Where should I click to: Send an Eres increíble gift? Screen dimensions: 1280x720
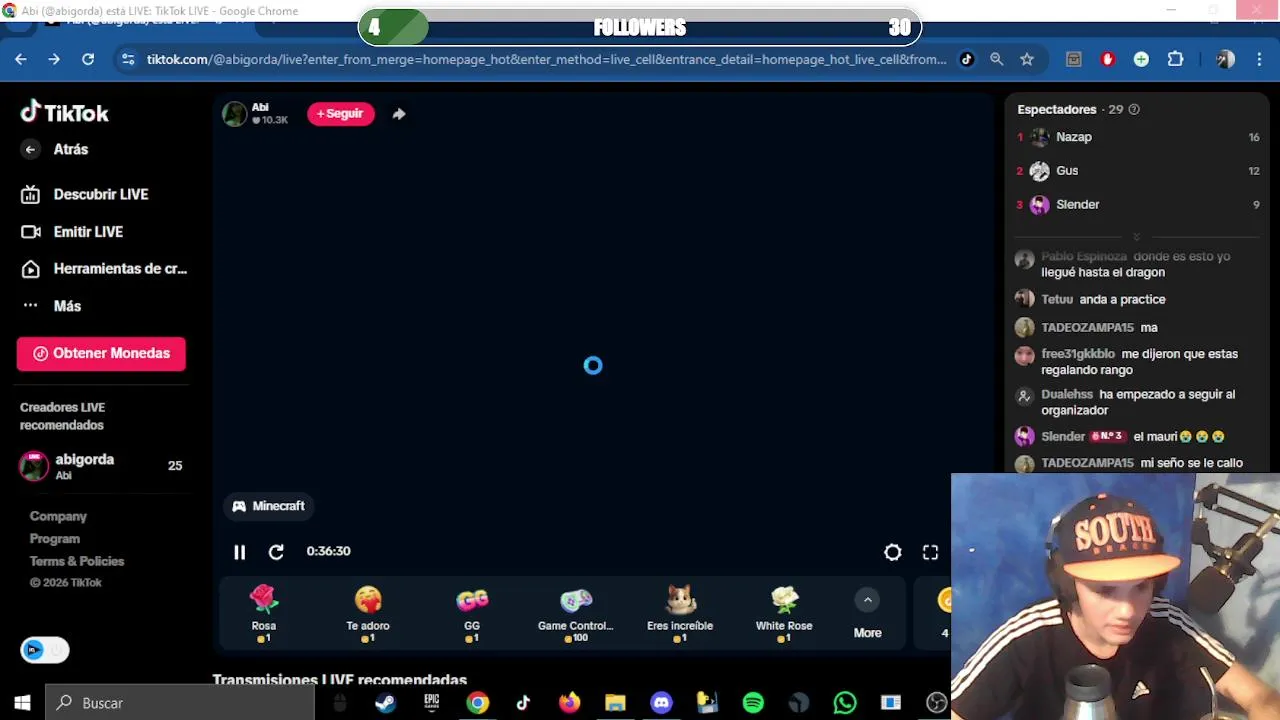point(680,613)
